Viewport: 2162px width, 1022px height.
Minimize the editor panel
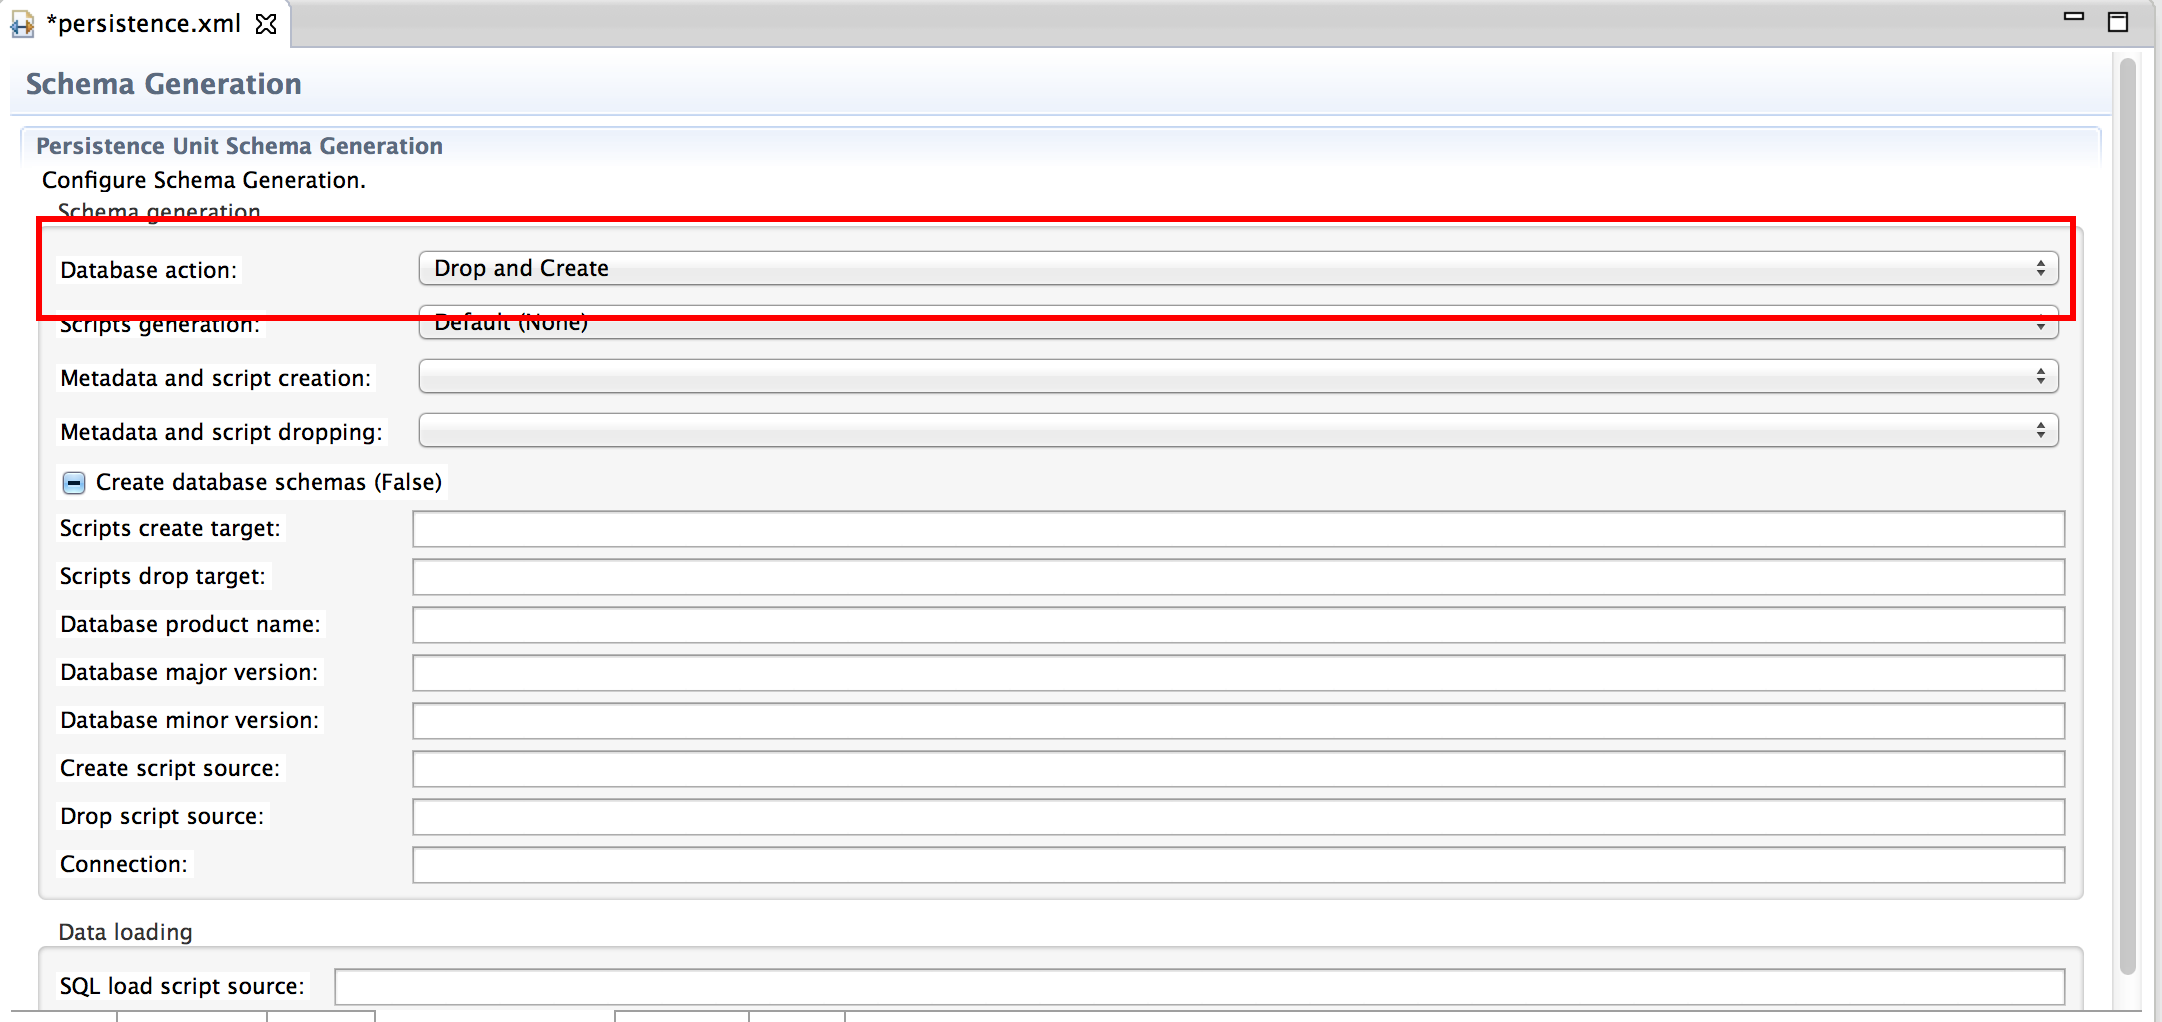point(2074,18)
